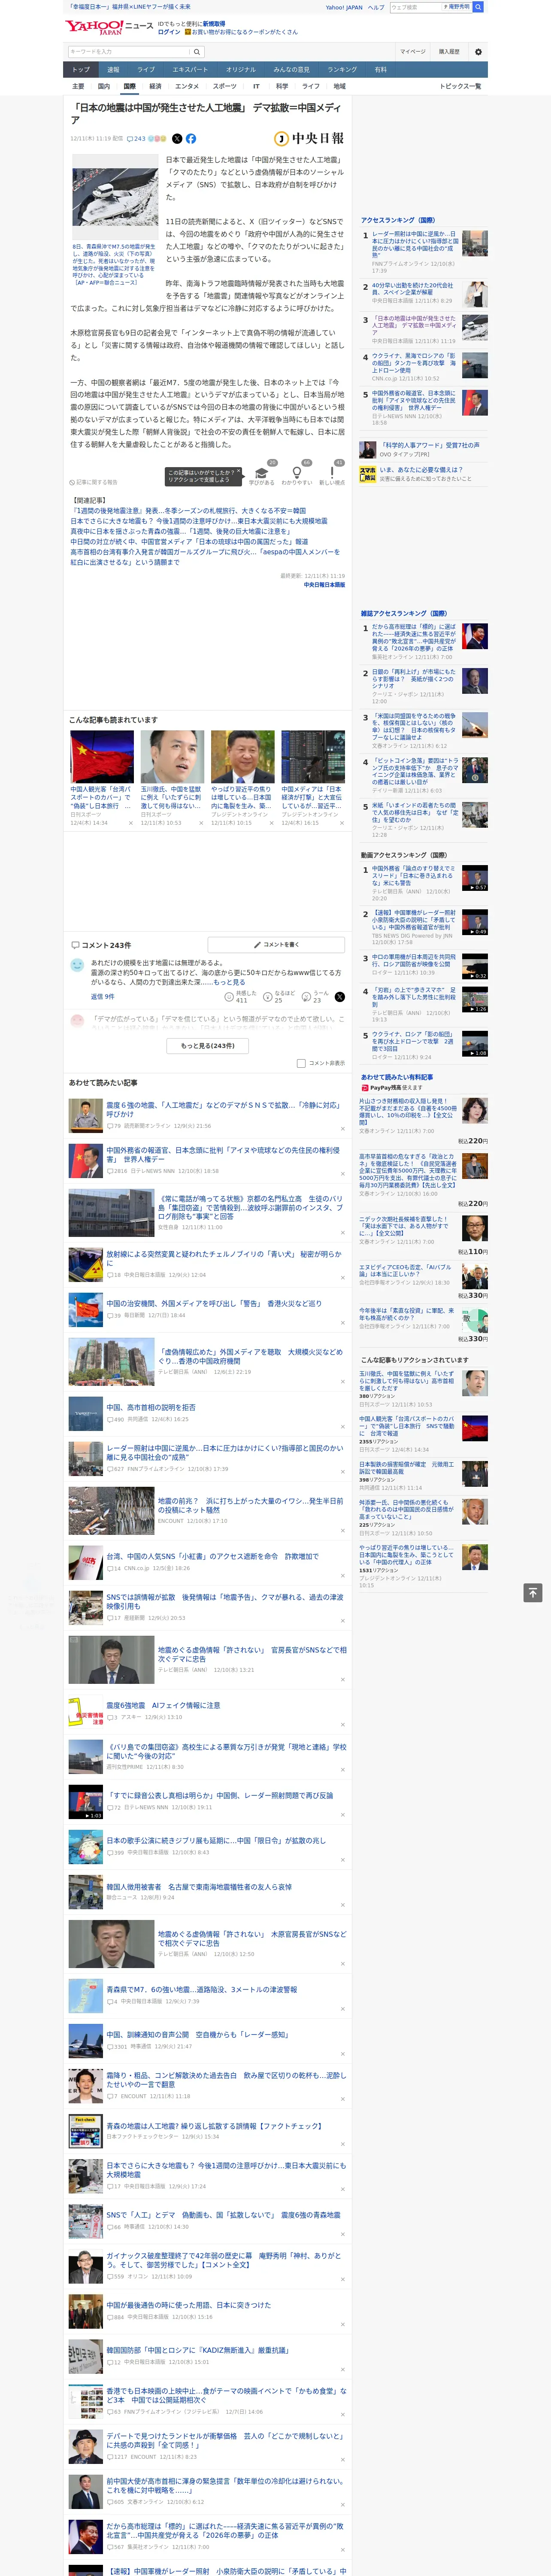The width and height of the screenshot is (551, 2576).
Task: Select the ランキング tab
Action: click(x=342, y=70)
